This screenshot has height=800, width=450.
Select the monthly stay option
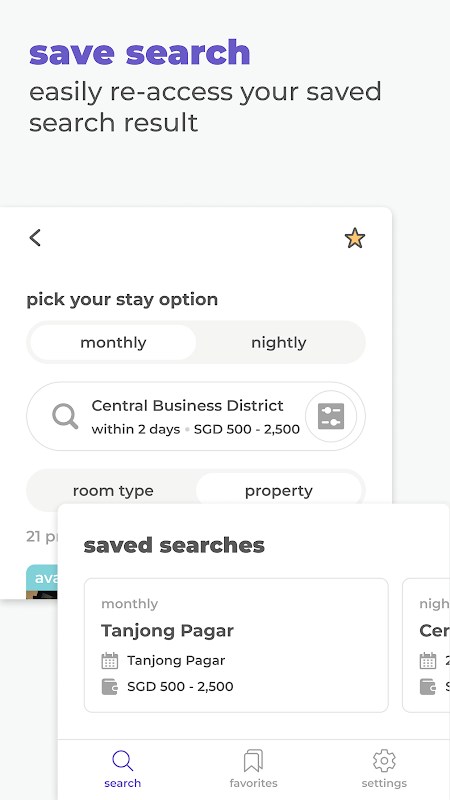click(x=113, y=342)
